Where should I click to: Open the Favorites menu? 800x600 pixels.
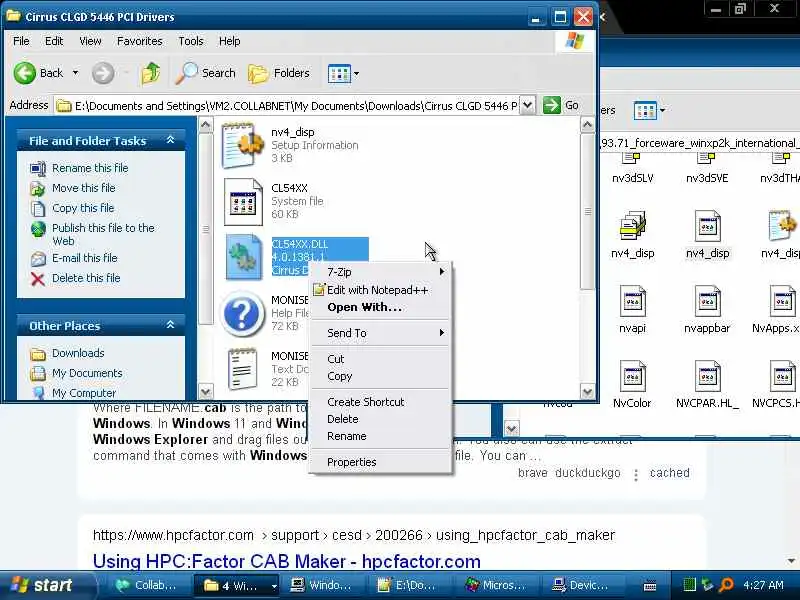(139, 41)
